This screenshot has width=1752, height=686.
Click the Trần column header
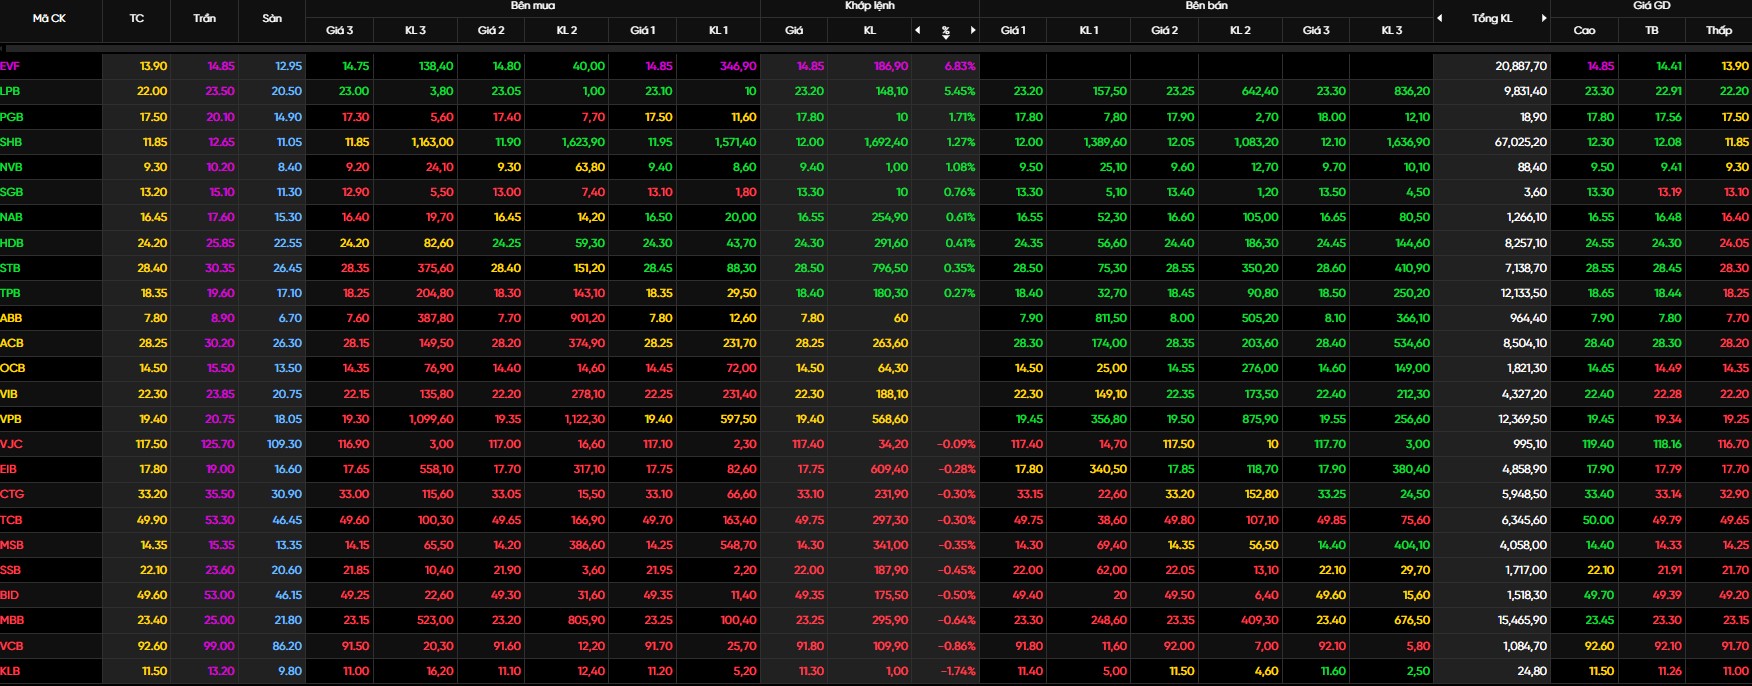click(204, 18)
